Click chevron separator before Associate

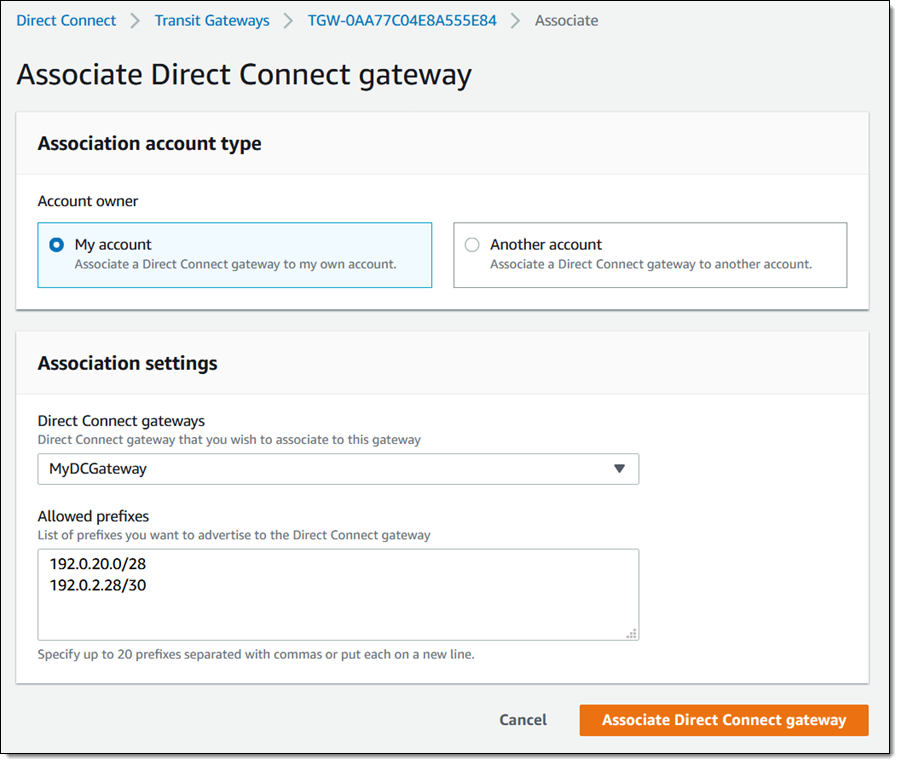(x=516, y=20)
